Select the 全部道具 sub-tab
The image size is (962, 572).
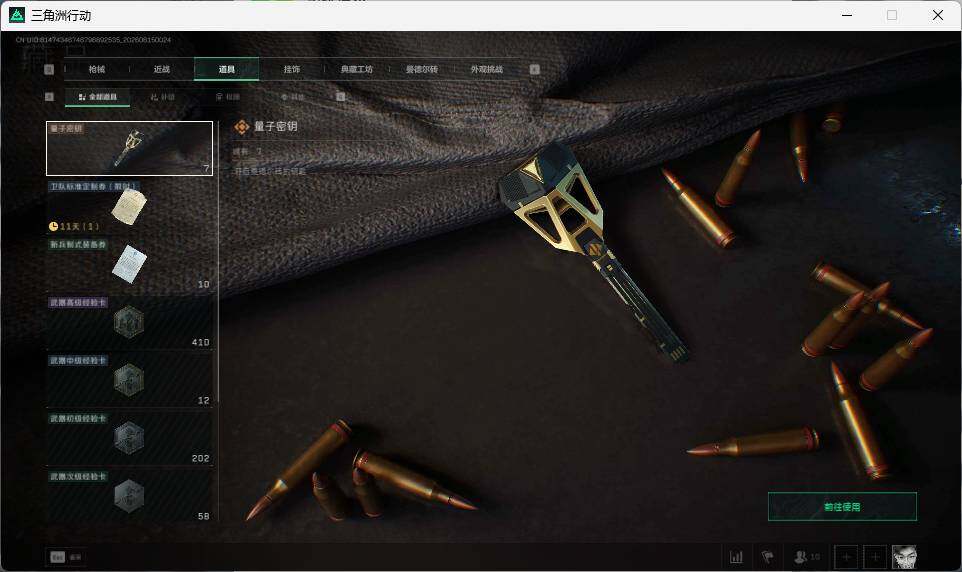(x=98, y=97)
